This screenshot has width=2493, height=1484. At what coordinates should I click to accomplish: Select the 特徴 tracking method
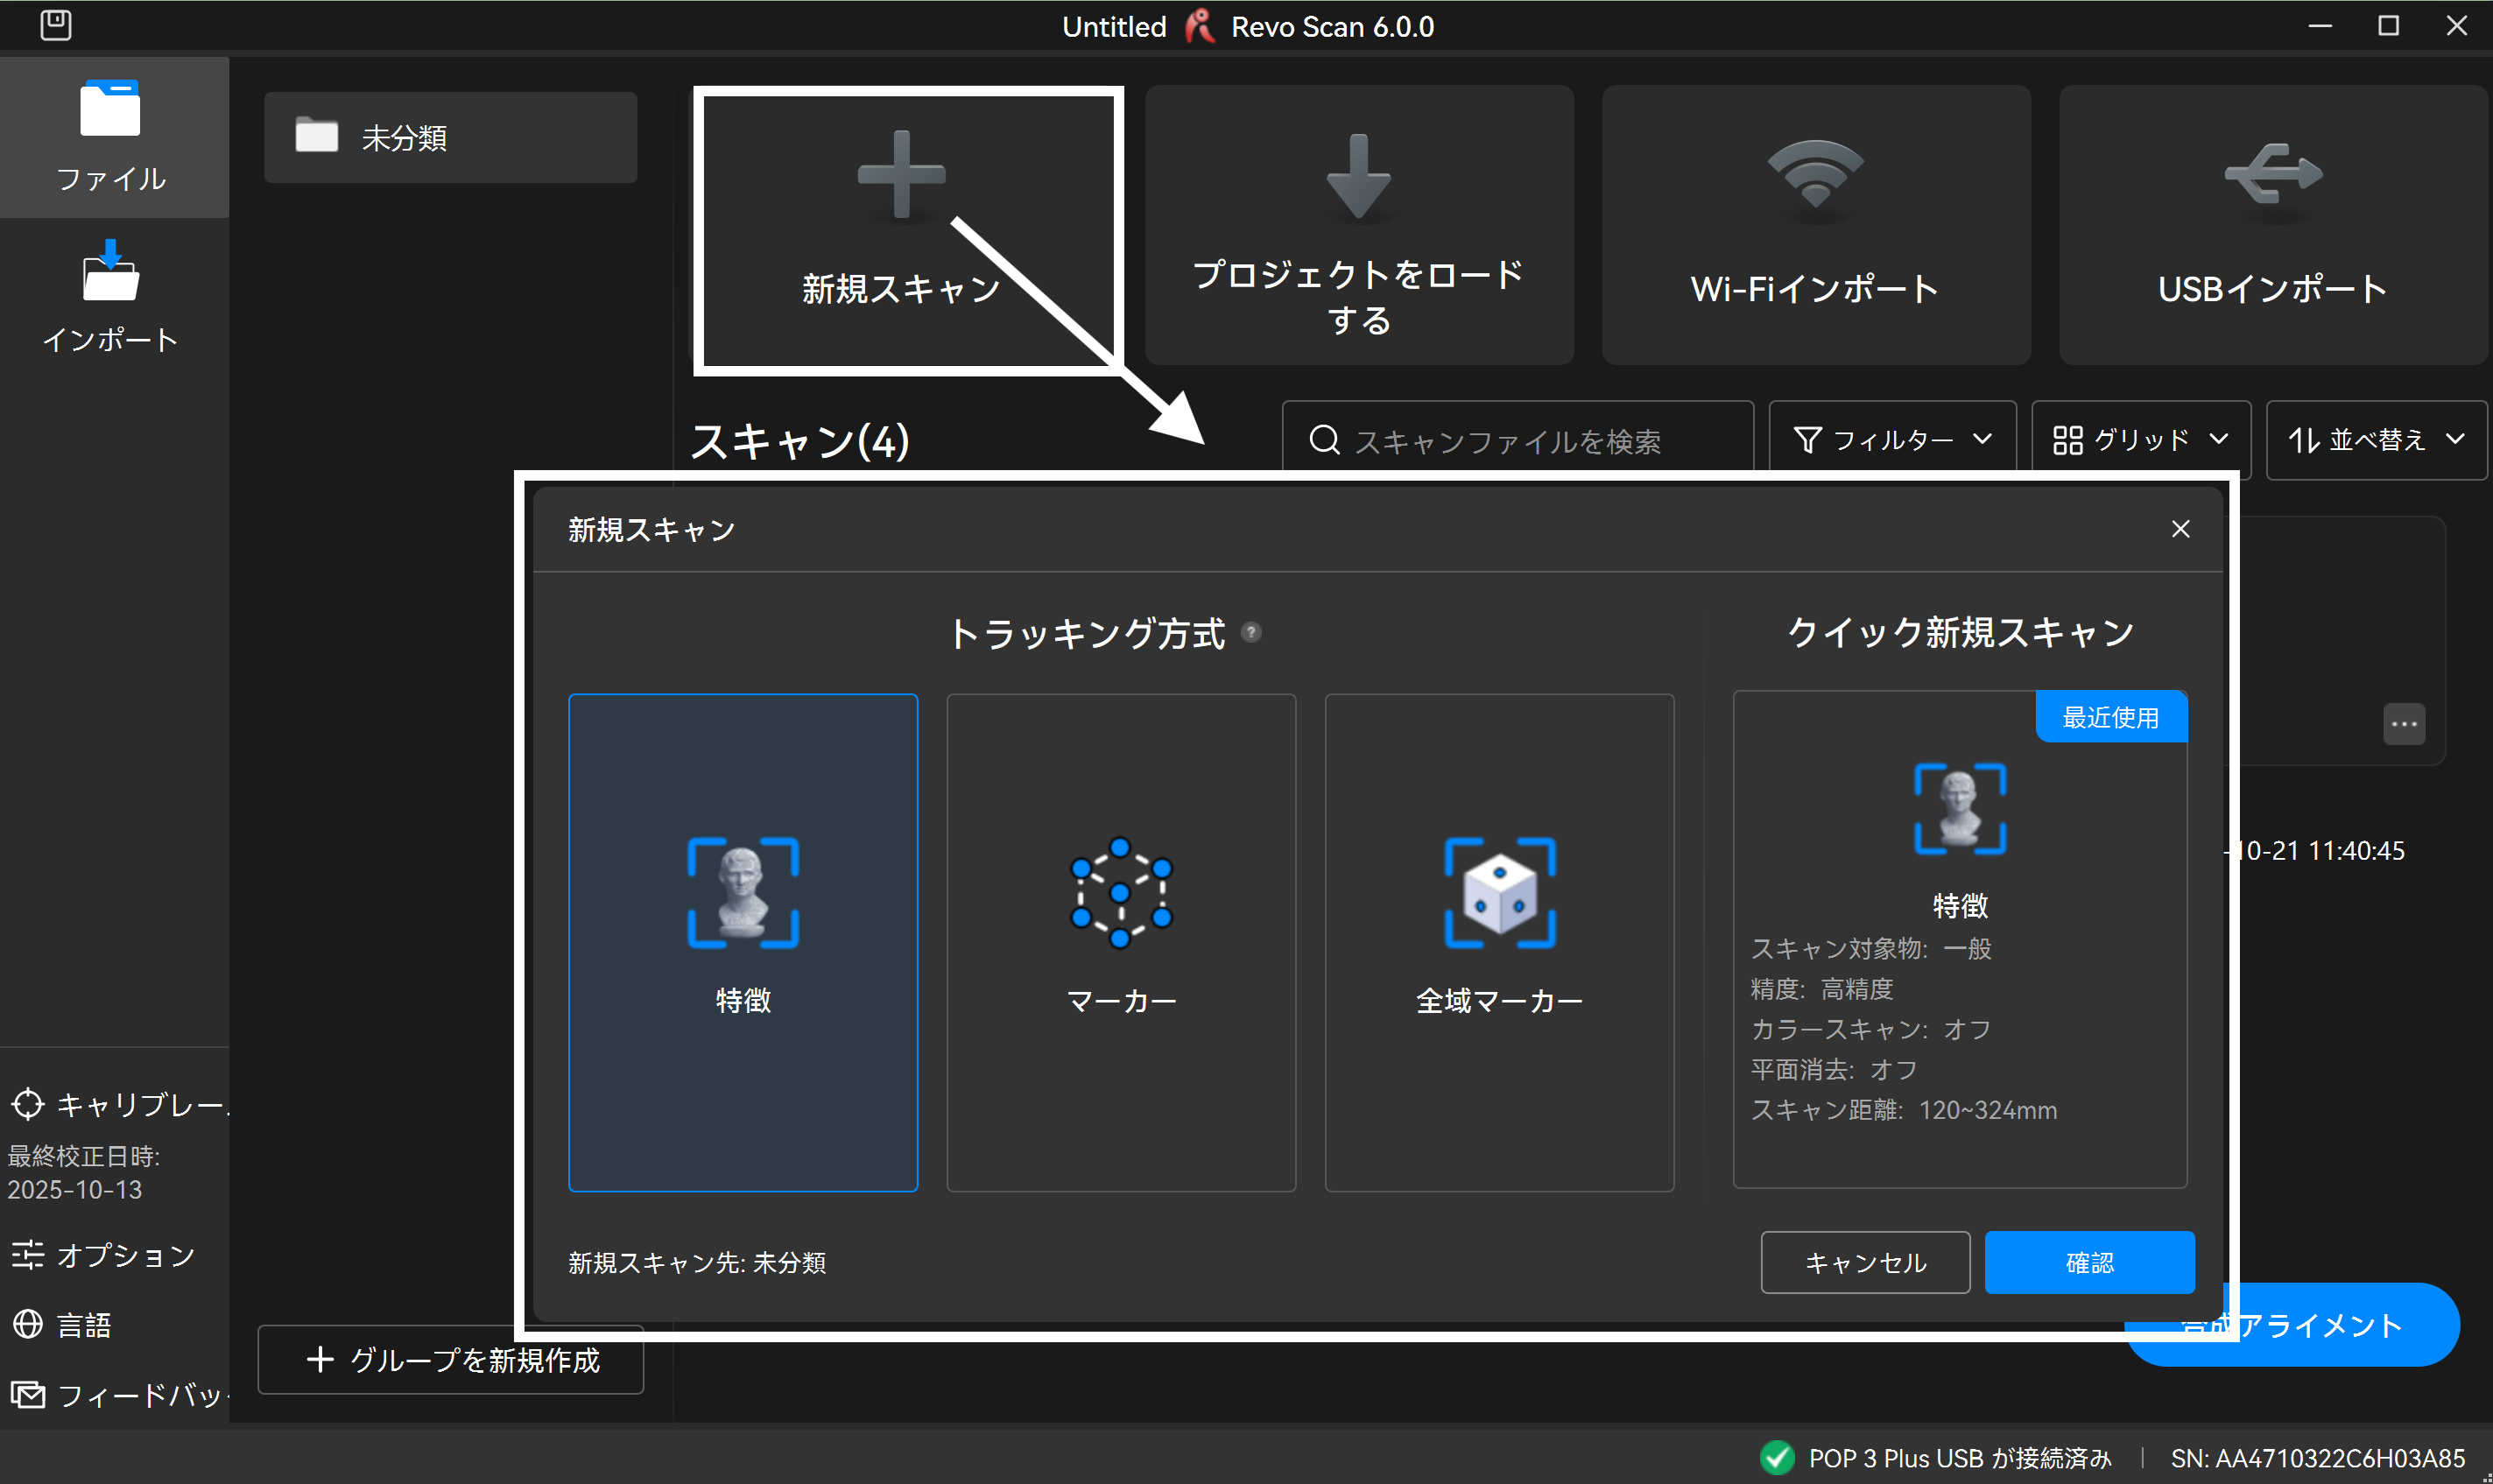tap(743, 942)
